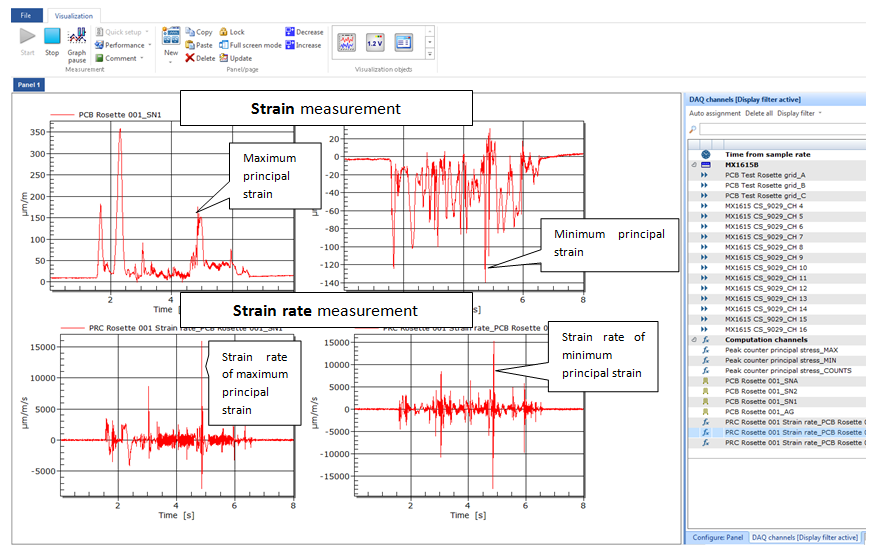The image size is (872, 556).
Task: Click fx icon of Peak counter principal stress_MAX
Action: click(706, 350)
